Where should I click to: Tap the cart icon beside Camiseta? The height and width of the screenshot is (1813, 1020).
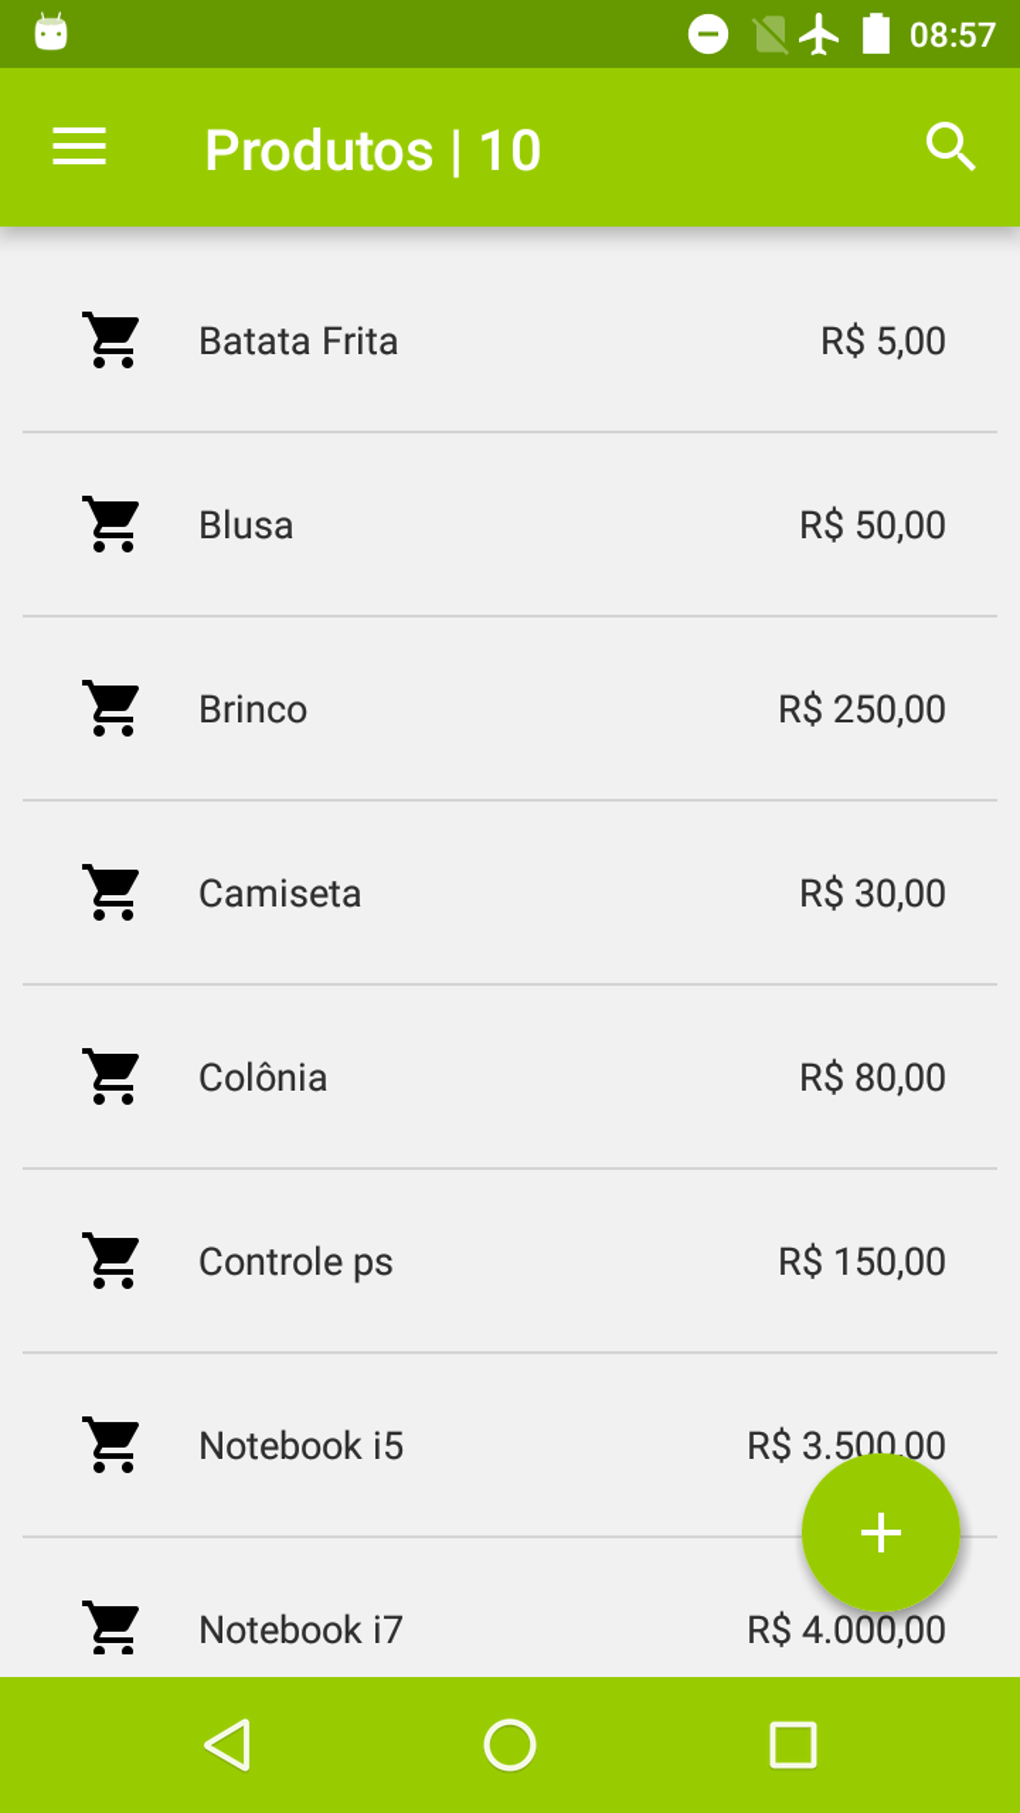pos(112,892)
